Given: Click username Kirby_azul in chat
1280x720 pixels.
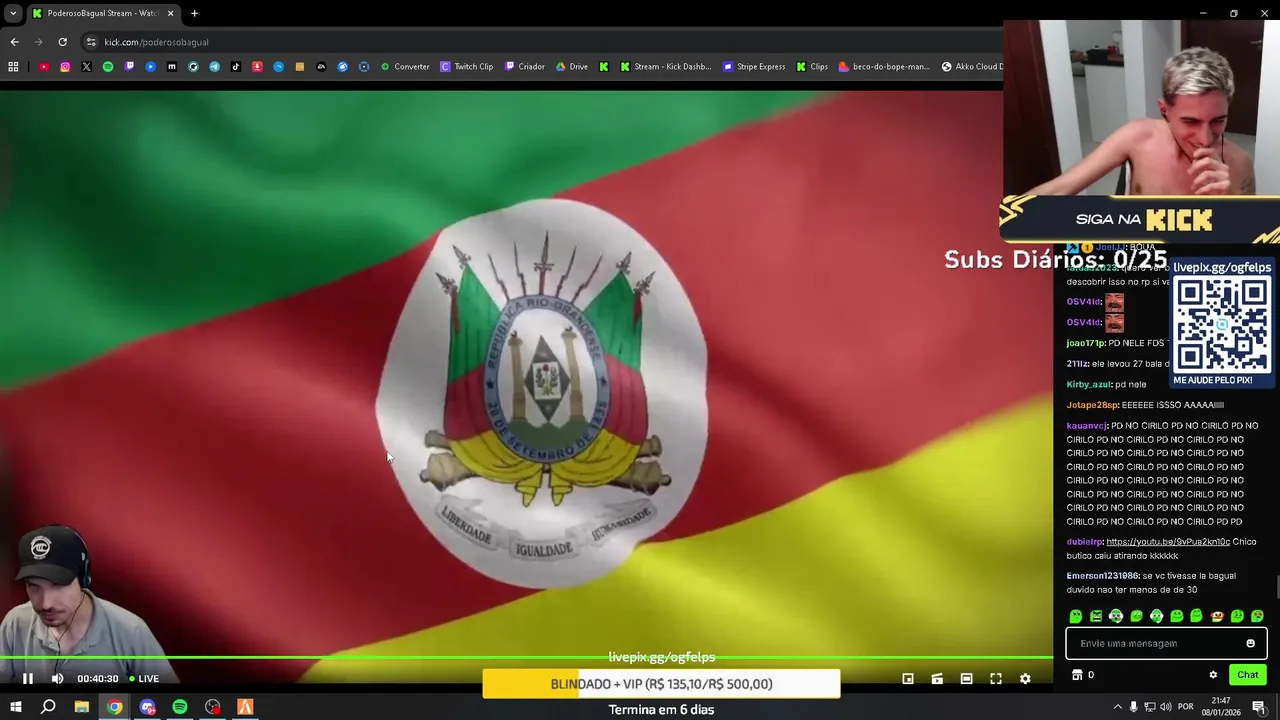Looking at the screenshot, I should coord(1089,384).
